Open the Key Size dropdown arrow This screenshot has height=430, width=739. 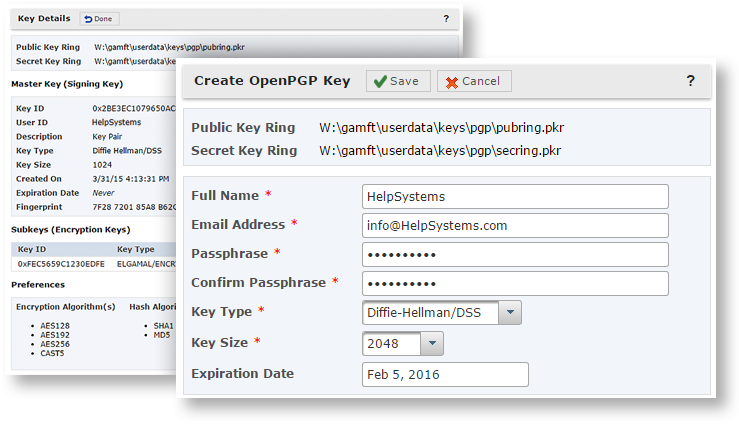[432, 344]
